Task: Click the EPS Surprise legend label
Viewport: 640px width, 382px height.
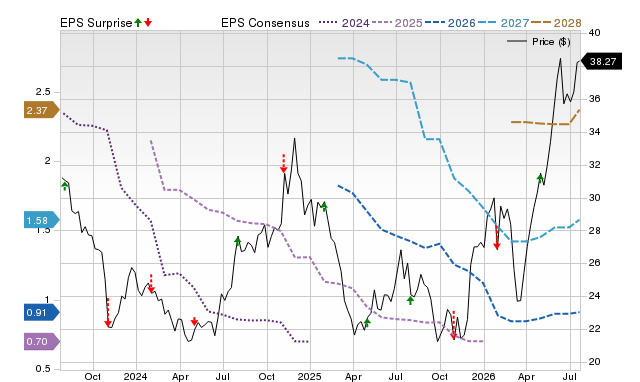Action: click(96, 23)
